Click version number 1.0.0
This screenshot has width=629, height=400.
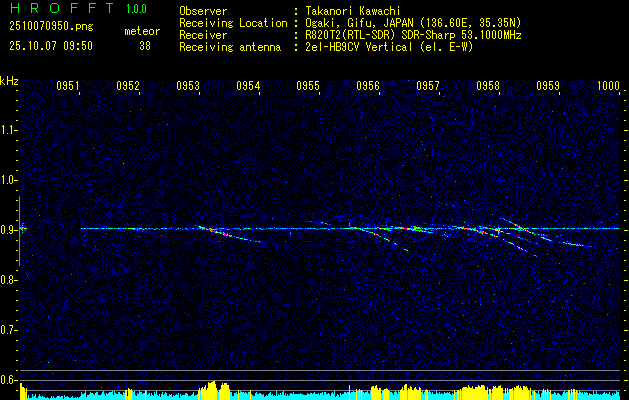(136, 8)
